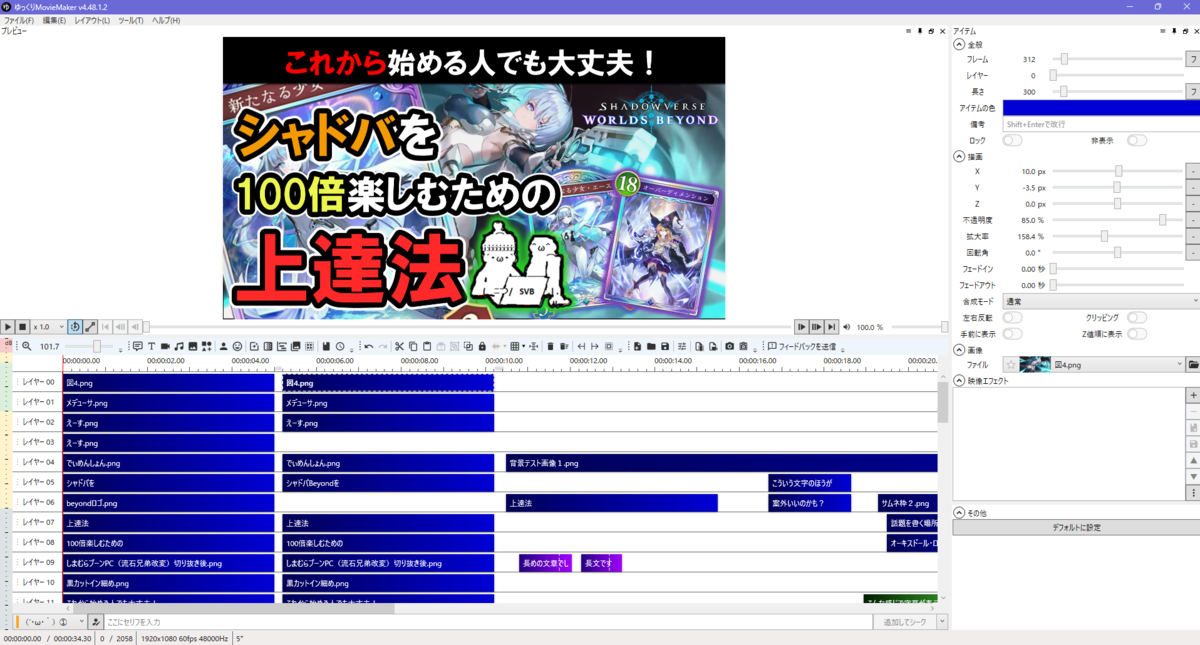This screenshot has width=1200, height=645.
Task: Toggle the loop playback icon
Action: click(x=76, y=327)
